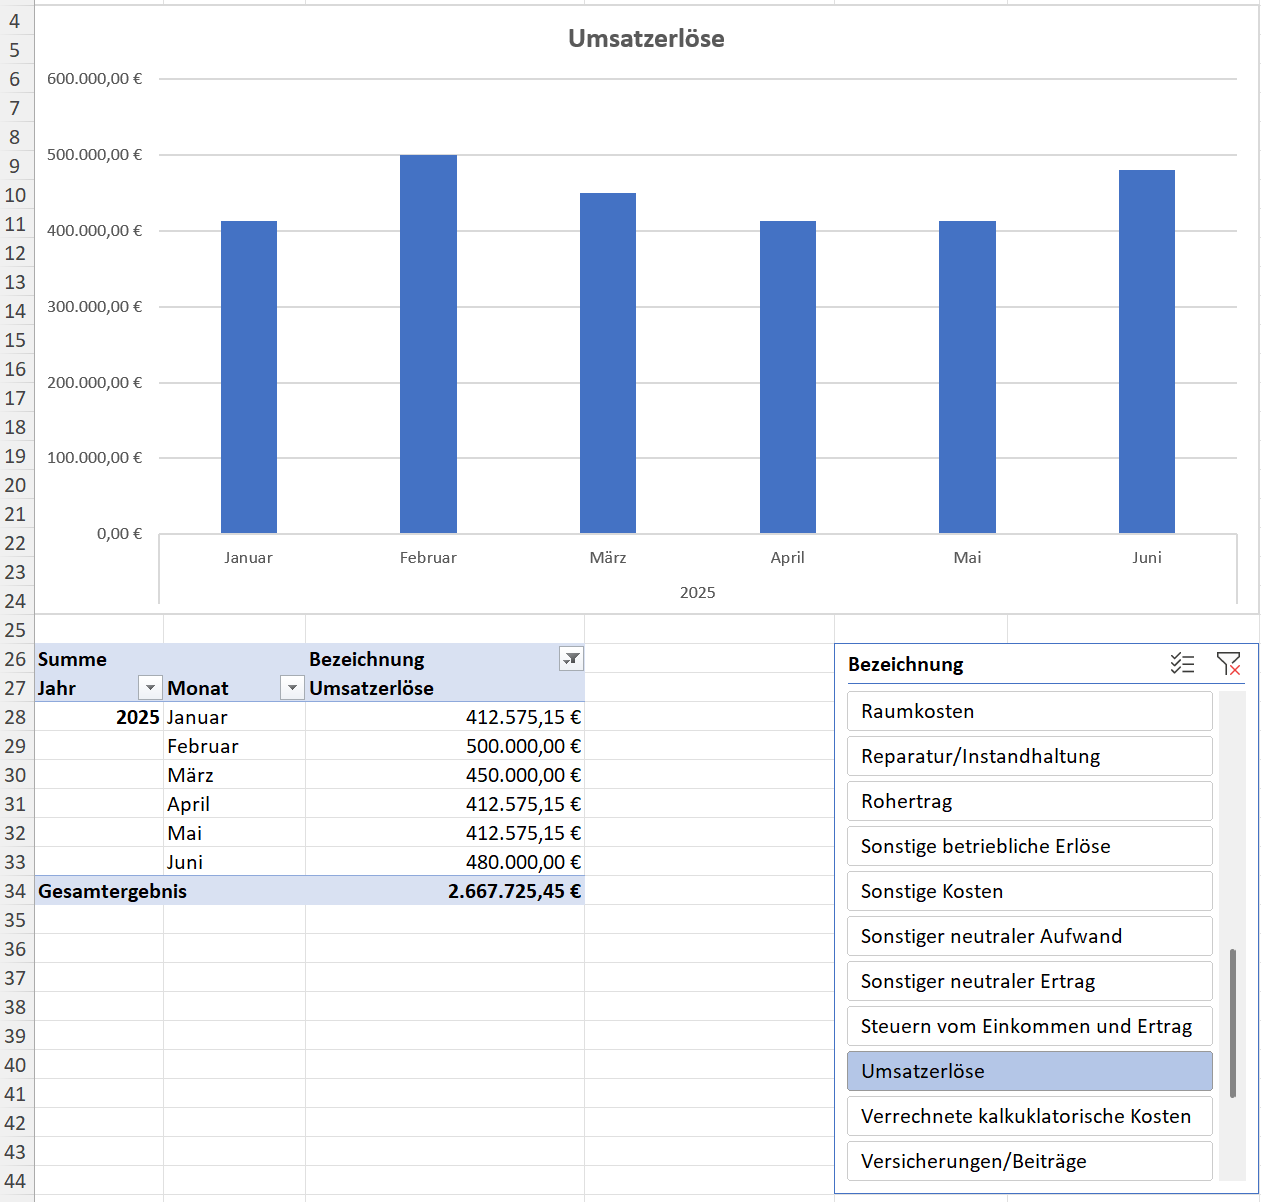The image size is (1261, 1202).
Task: Select Raumkosten in the slicer
Action: pyautogui.click(x=1029, y=711)
